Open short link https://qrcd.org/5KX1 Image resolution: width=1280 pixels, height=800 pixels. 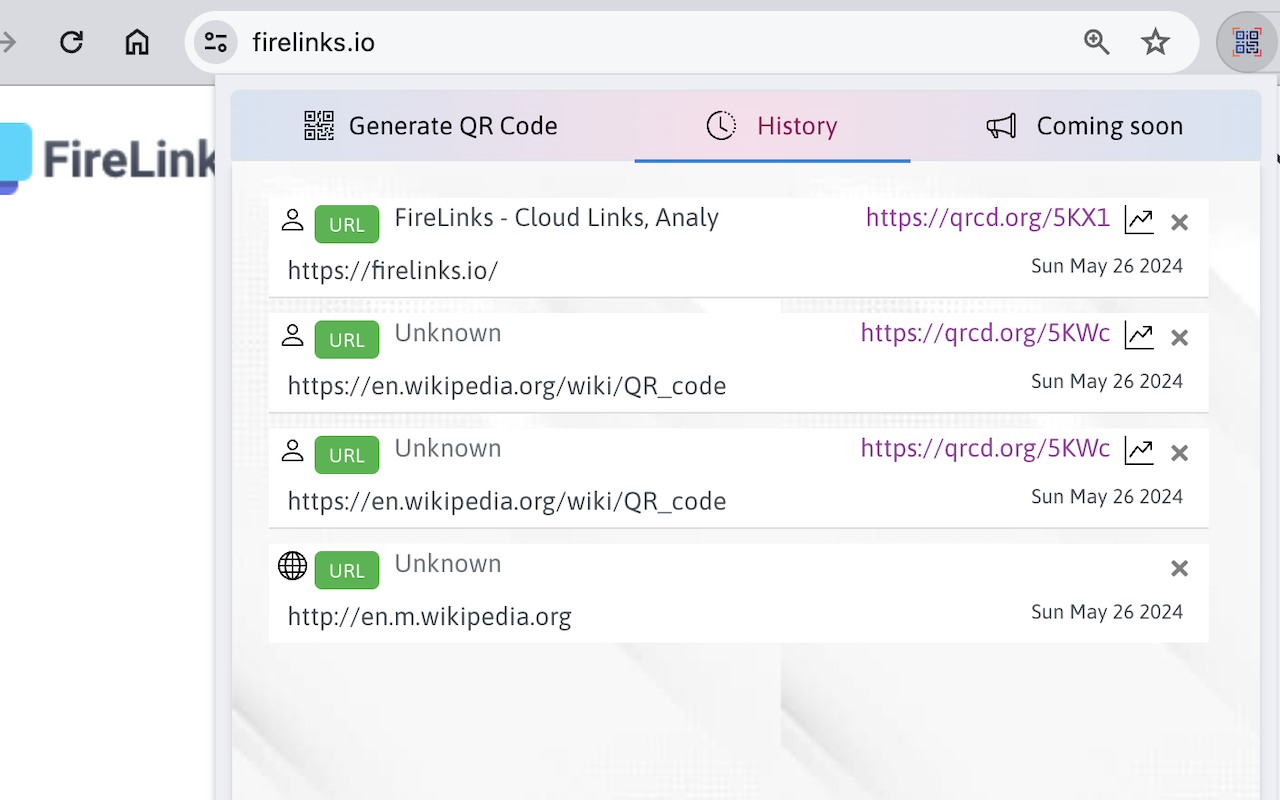[987, 218]
